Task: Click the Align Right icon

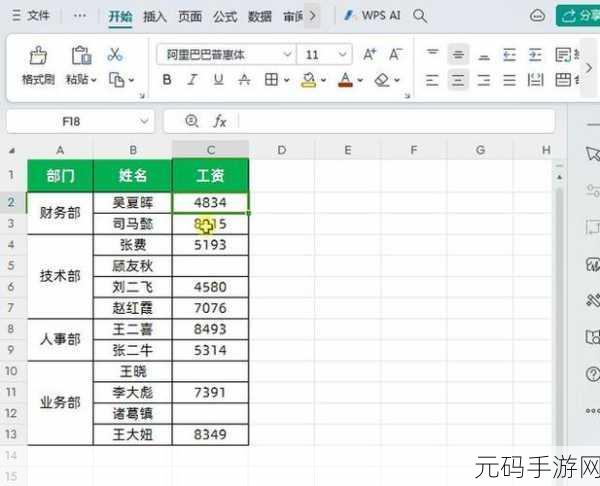Action: pos(484,80)
